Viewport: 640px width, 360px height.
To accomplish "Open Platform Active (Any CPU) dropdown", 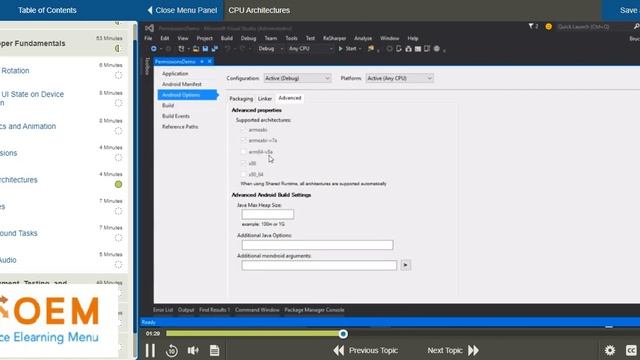I will coord(399,78).
